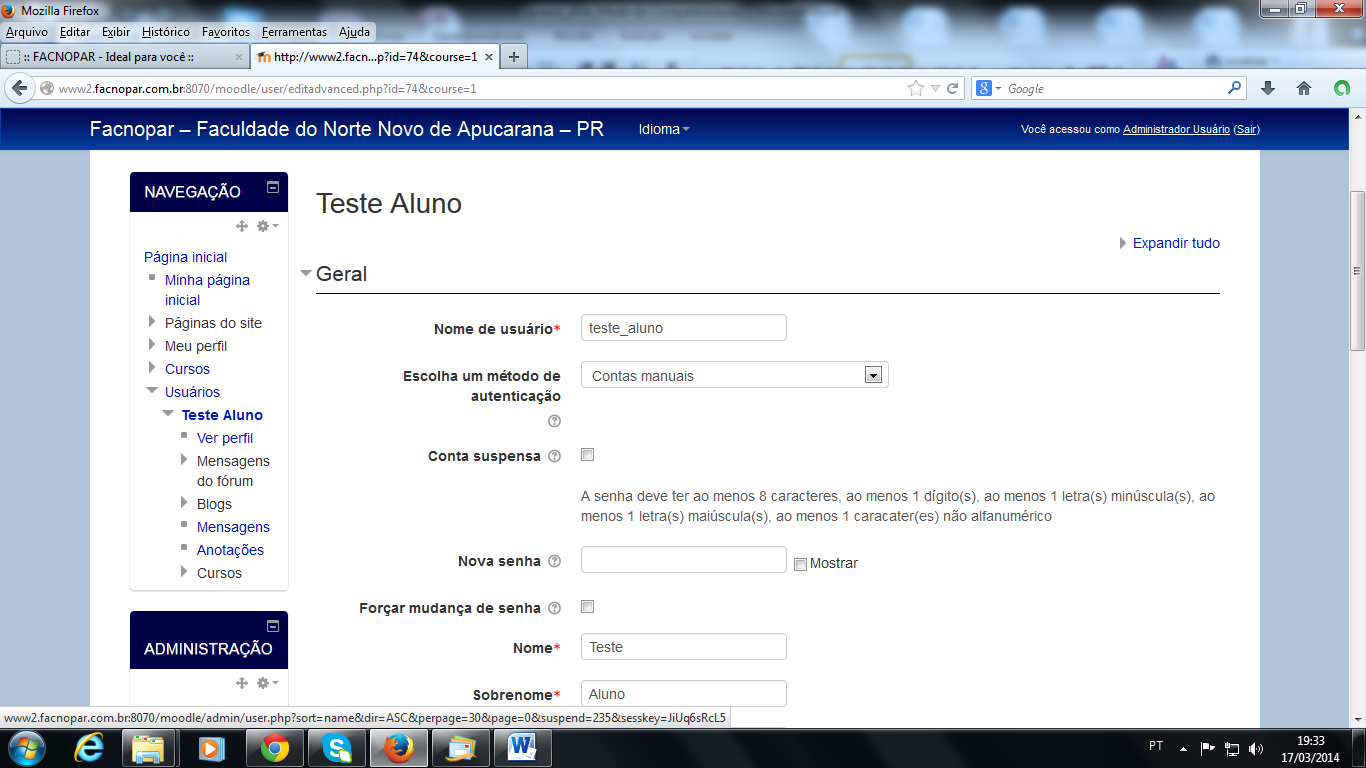Click the Windows Start button
Image resolution: width=1366 pixels, height=768 pixels.
(x=26, y=748)
